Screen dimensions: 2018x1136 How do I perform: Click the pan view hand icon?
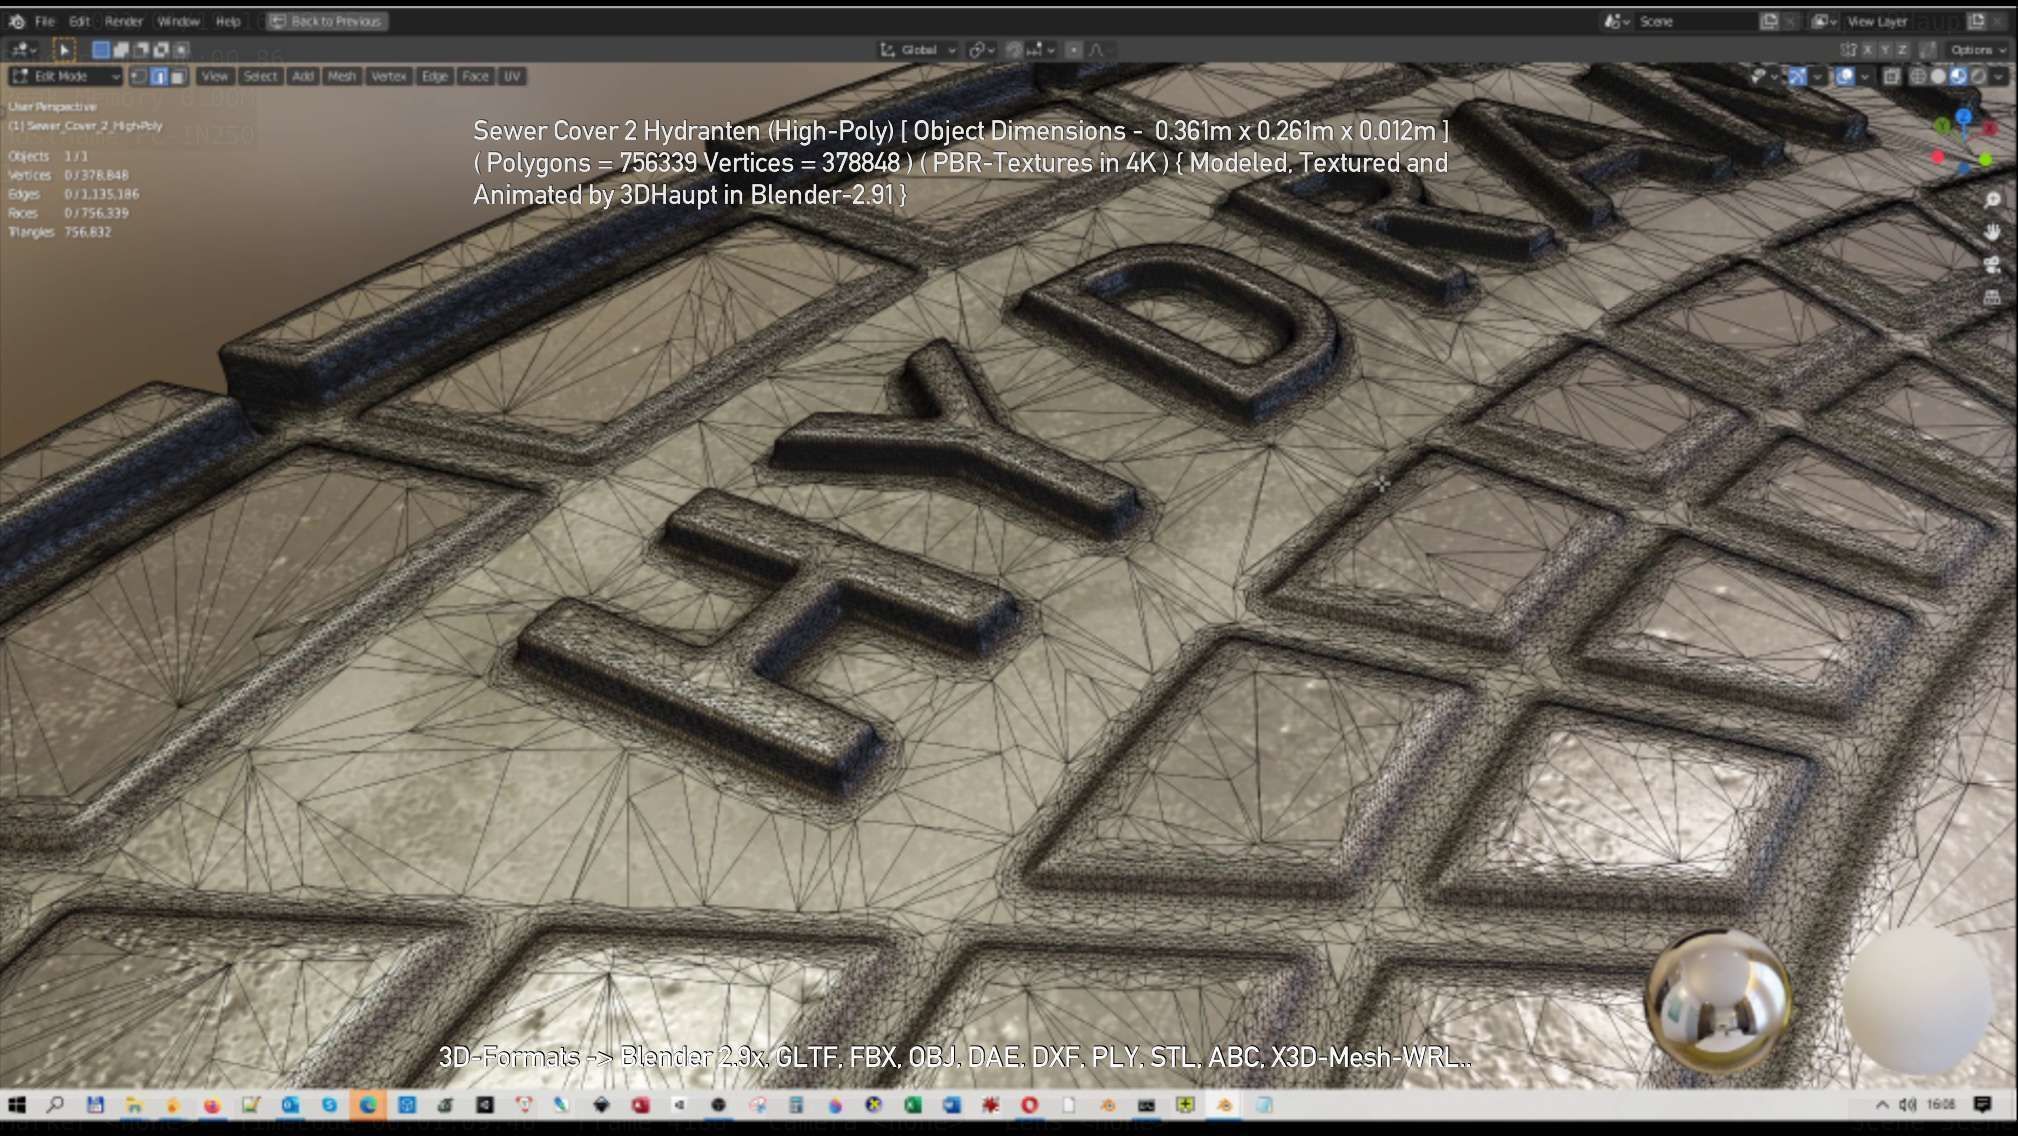pyautogui.click(x=1992, y=232)
